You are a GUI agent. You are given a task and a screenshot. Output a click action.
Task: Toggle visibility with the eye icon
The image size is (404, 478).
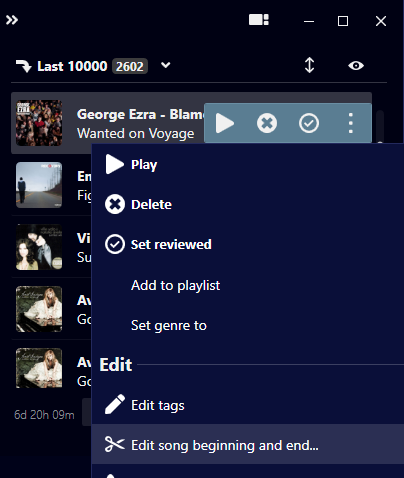pyautogui.click(x=356, y=66)
